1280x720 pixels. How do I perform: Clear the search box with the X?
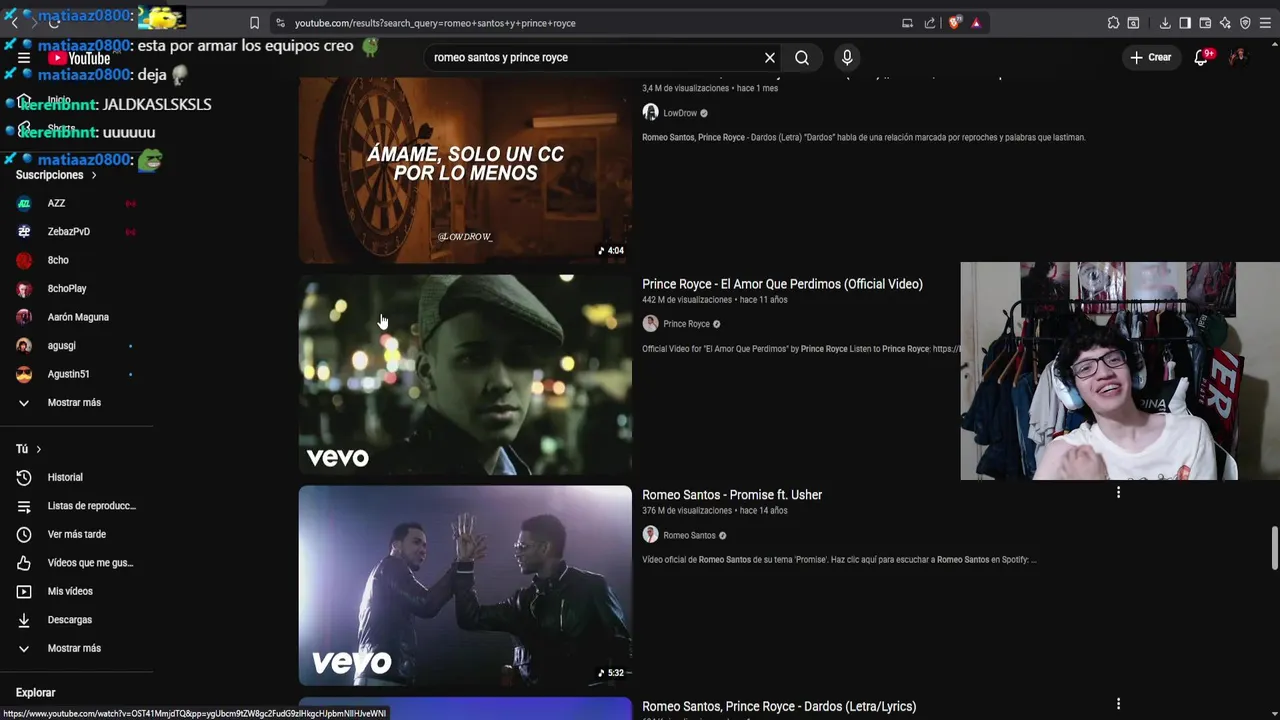770,58
